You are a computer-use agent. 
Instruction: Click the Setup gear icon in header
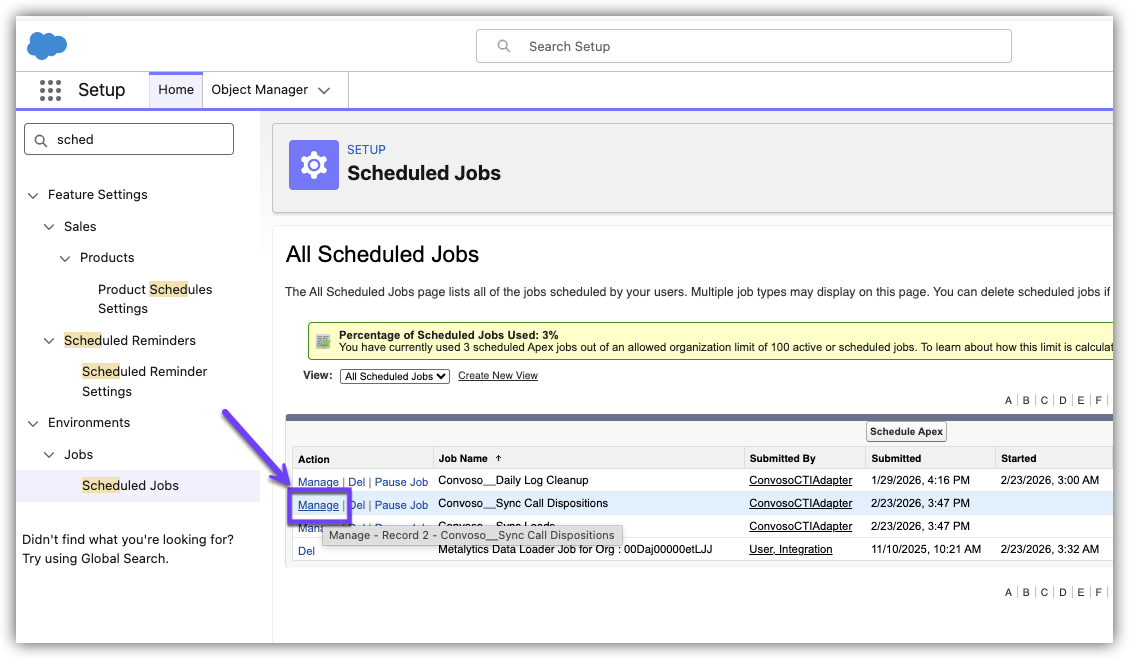pos(314,165)
